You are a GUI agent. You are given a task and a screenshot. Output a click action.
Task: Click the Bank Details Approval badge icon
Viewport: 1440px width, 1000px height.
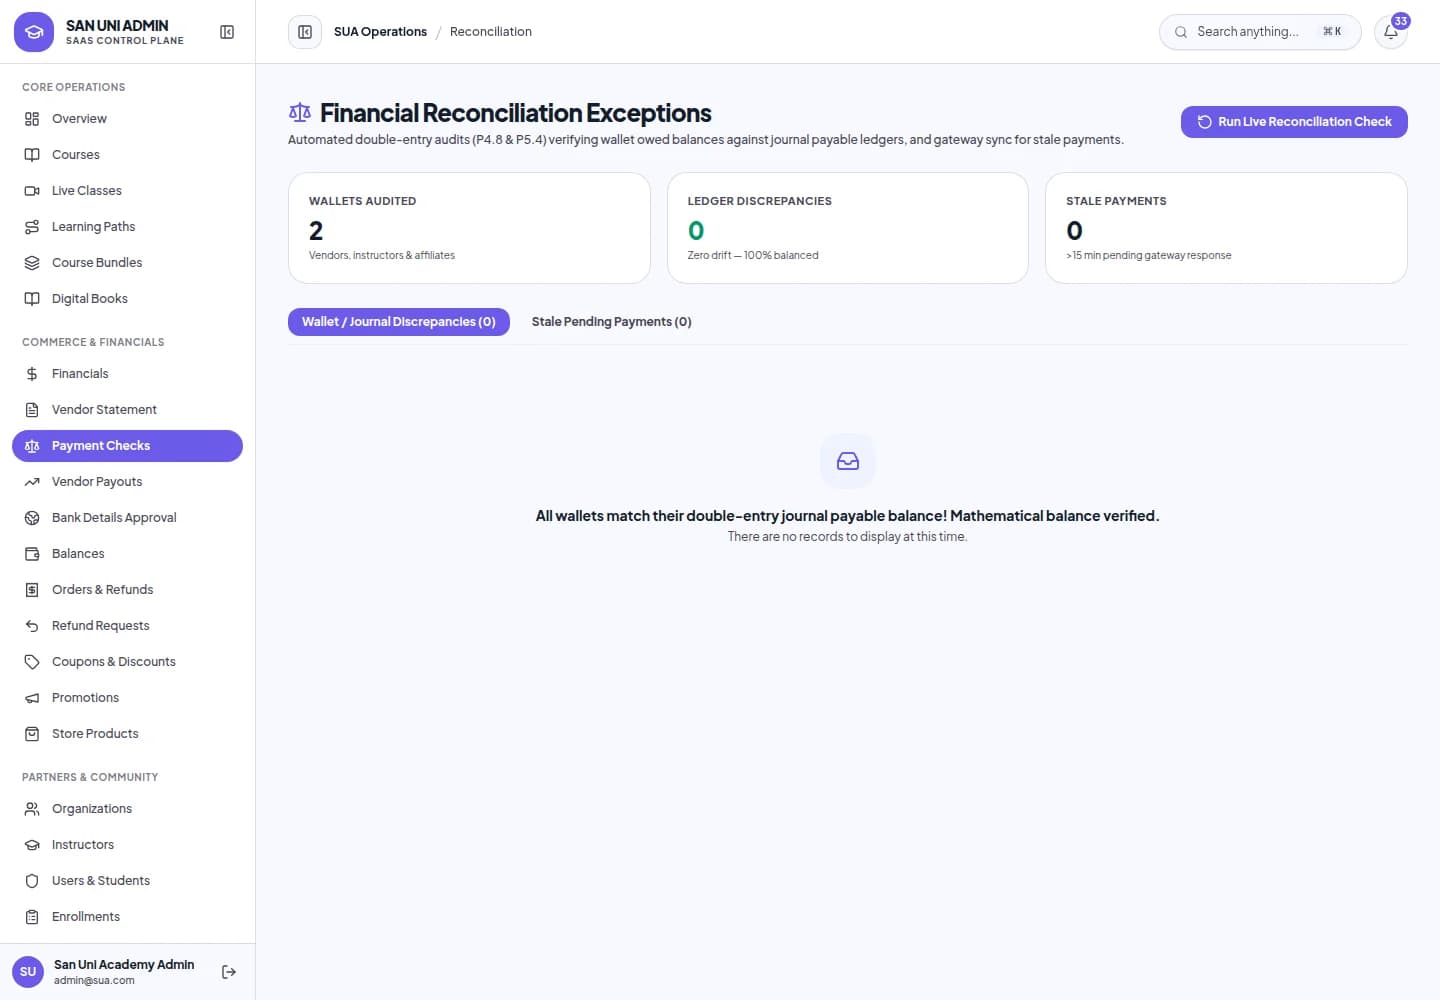click(32, 518)
